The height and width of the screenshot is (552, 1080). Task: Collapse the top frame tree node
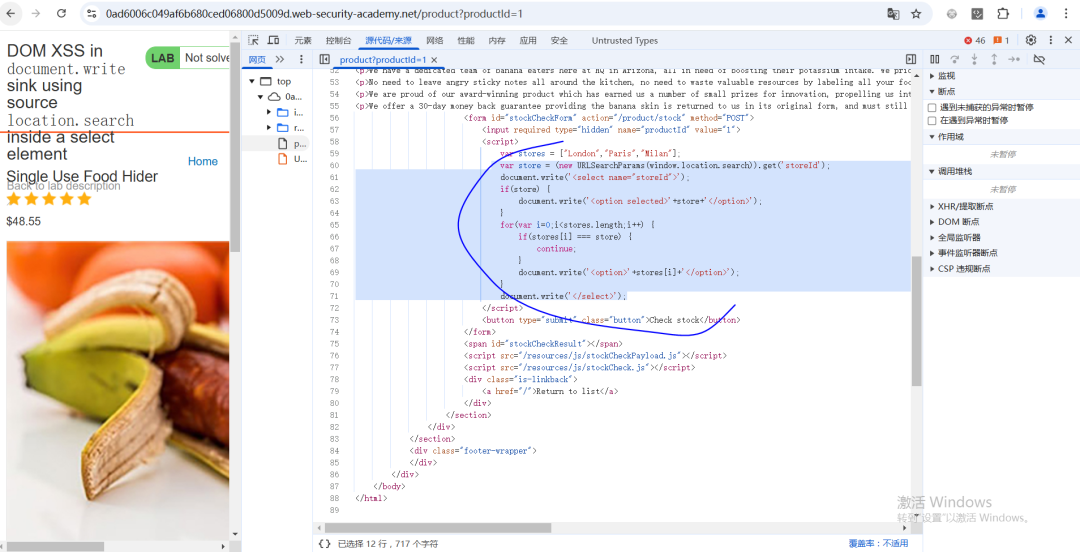252,81
